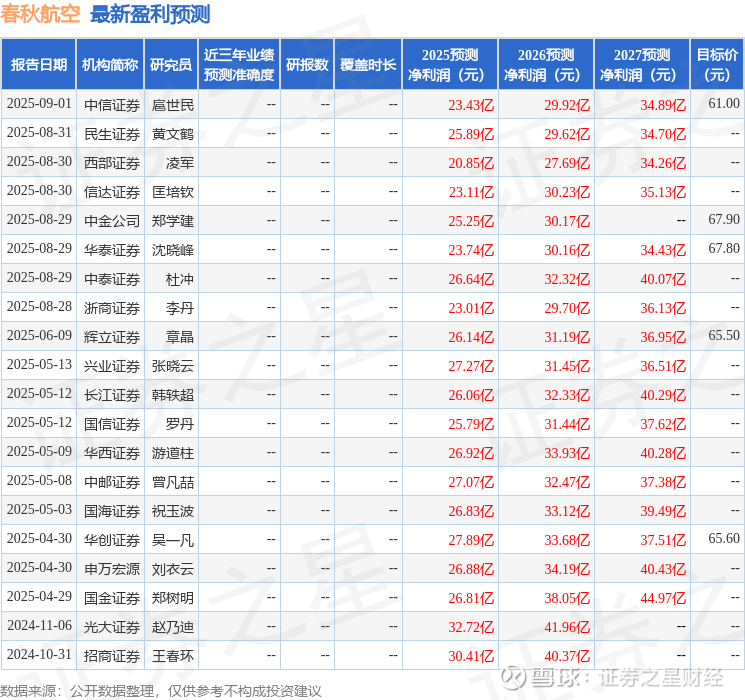Click target price 67.90
This screenshot has width=745, height=700.
pyautogui.click(x=724, y=220)
